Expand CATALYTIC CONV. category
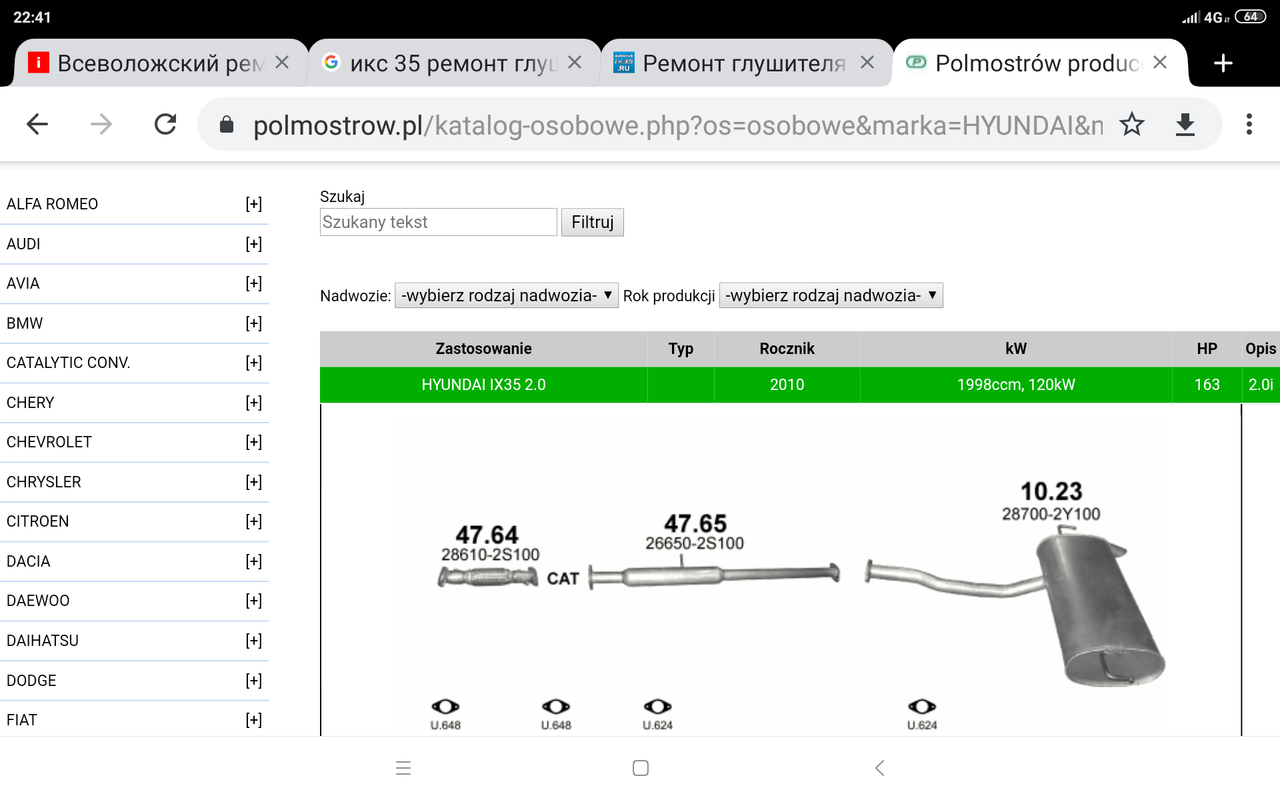1280x800 pixels. [254, 363]
